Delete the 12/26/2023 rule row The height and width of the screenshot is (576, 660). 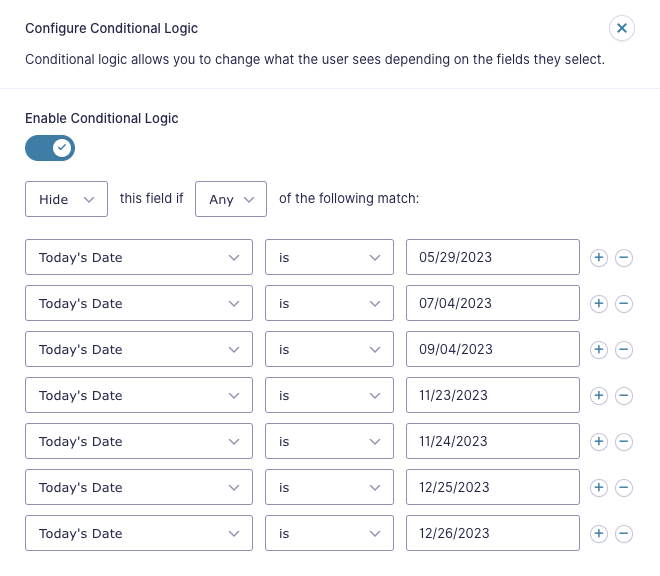point(624,533)
